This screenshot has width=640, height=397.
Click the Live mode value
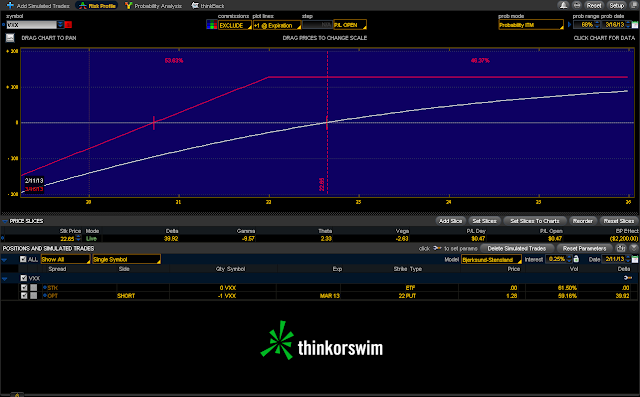click(x=91, y=239)
